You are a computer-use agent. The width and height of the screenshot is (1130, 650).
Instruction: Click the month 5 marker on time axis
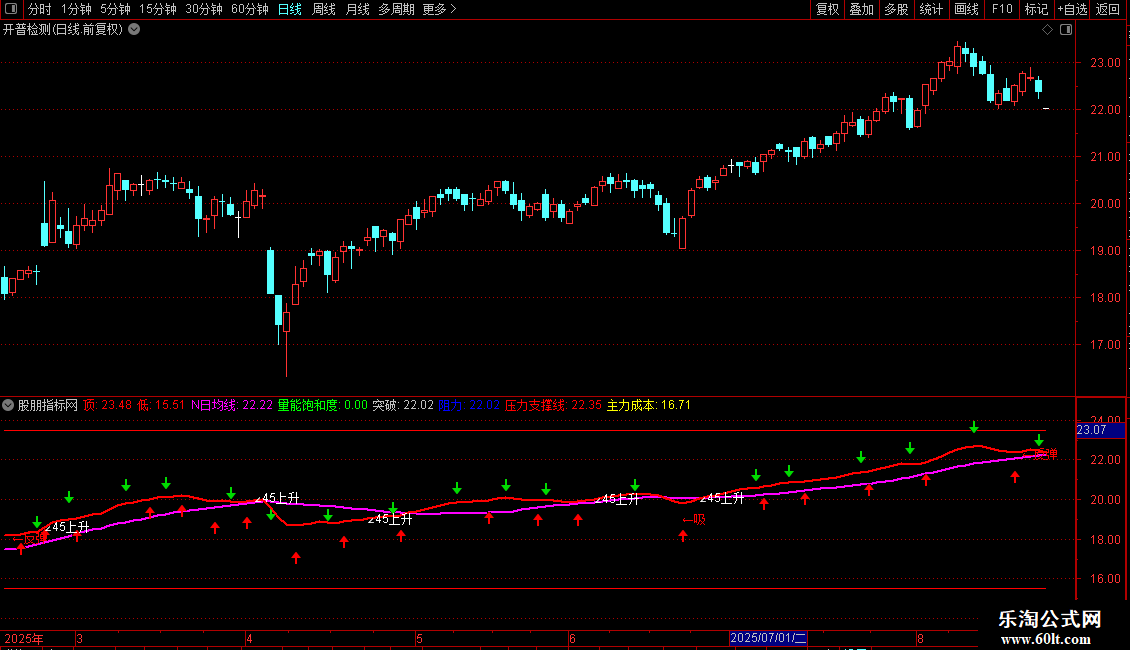[419, 638]
